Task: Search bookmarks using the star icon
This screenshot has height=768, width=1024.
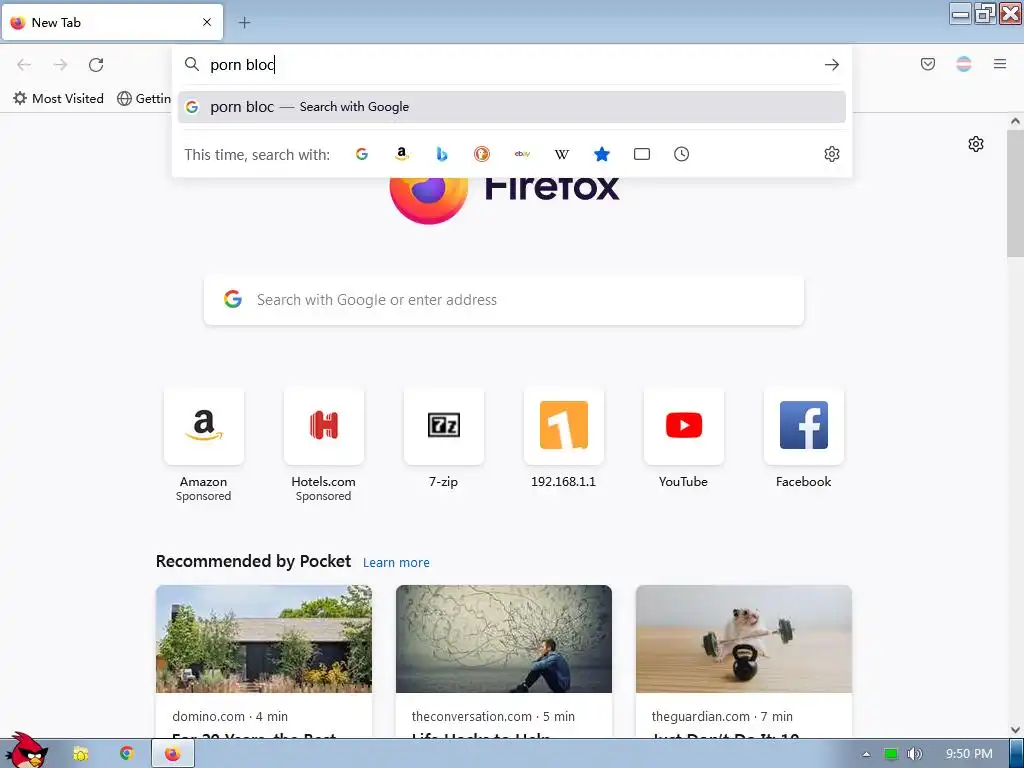Action: [x=602, y=154]
